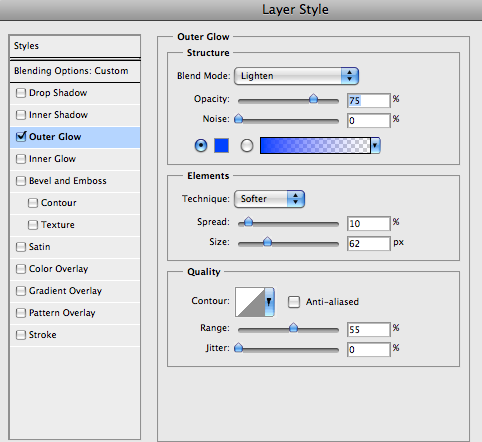482x442 pixels.
Task: Enable the Drop Shadow checkbox
Action: (21, 93)
